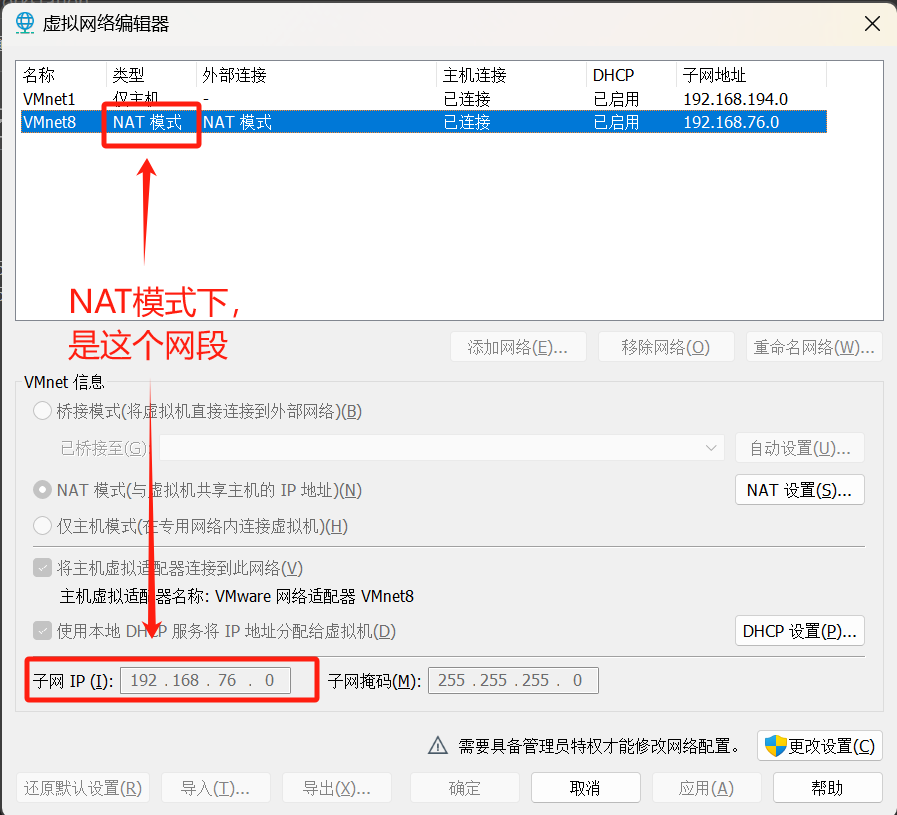Viewport: 897px width, 815px height.
Task: Select the VMnet8 row name
Action: click(x=49, y=122)
